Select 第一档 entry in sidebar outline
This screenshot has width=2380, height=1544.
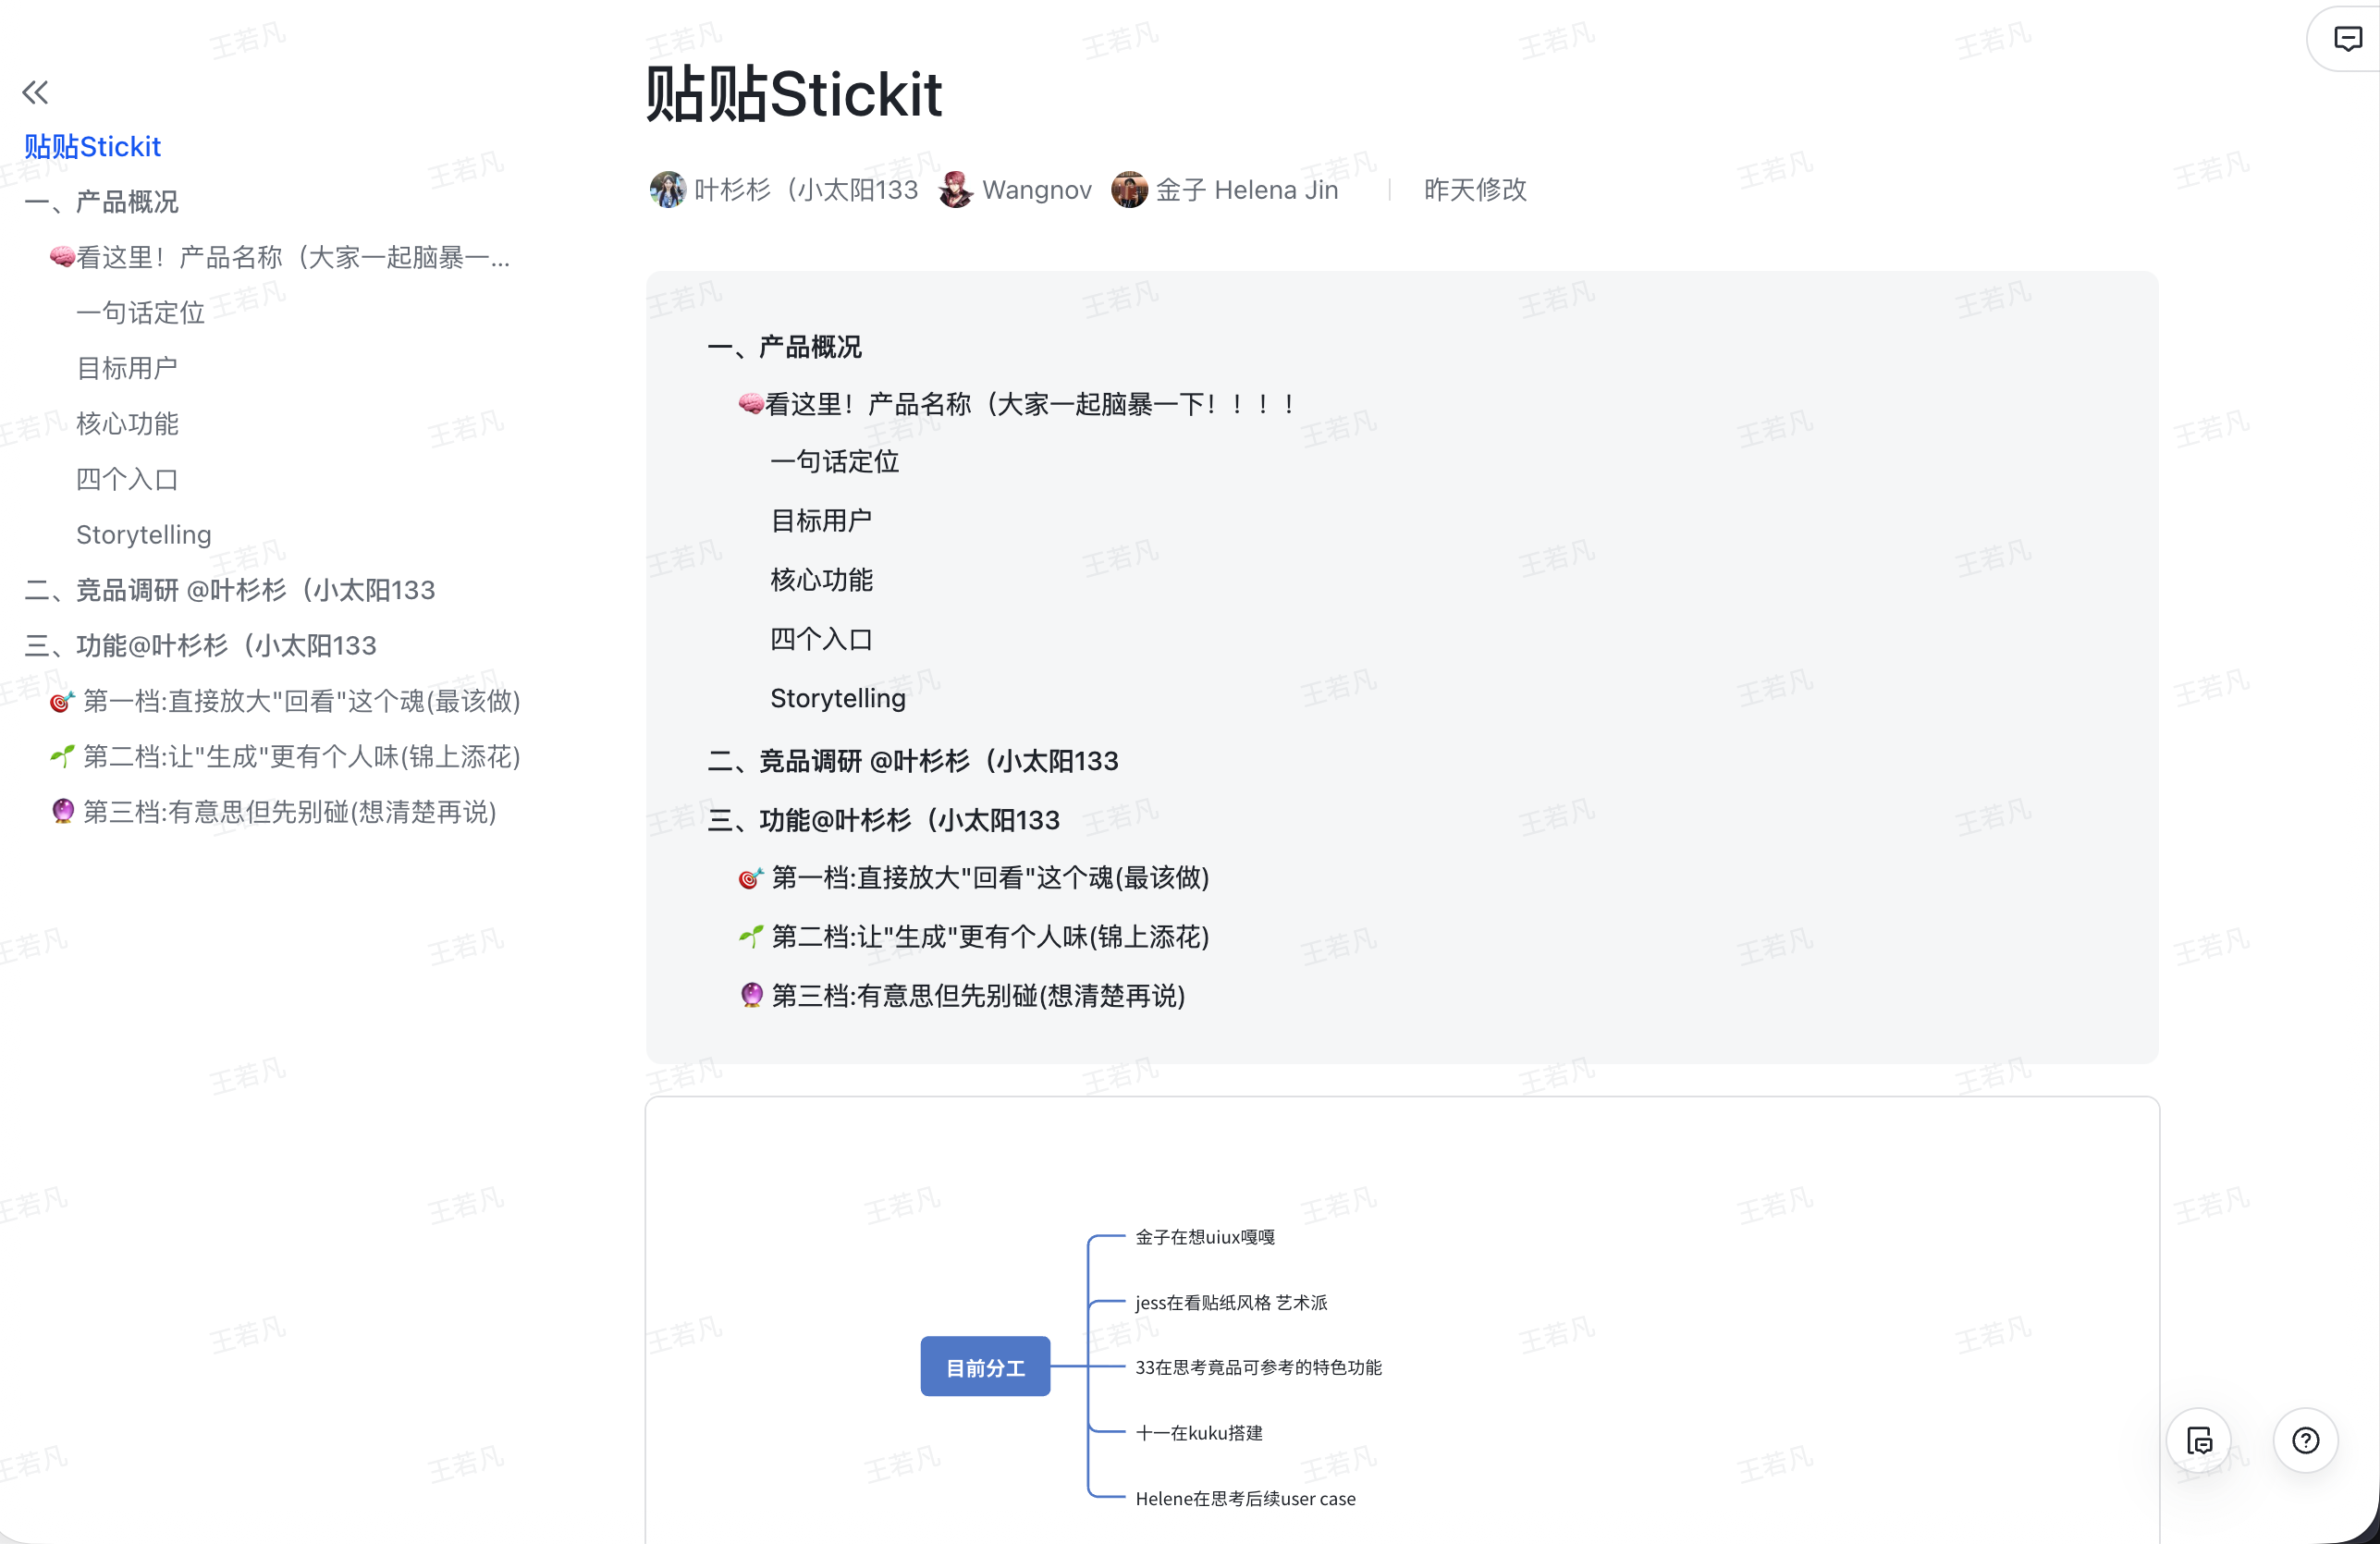(286, 701)
